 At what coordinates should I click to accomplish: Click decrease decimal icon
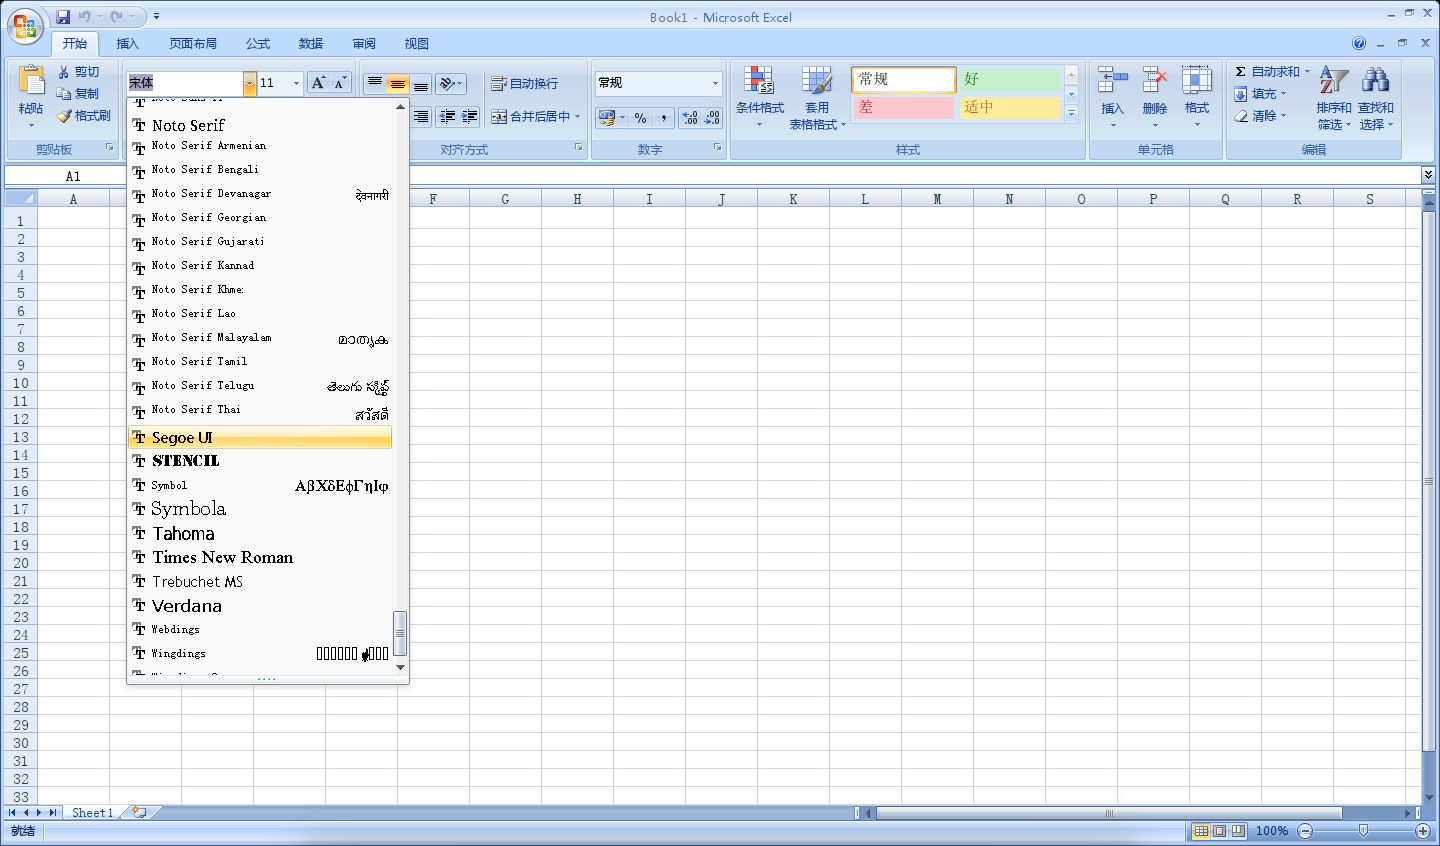(x=712, y=118)
